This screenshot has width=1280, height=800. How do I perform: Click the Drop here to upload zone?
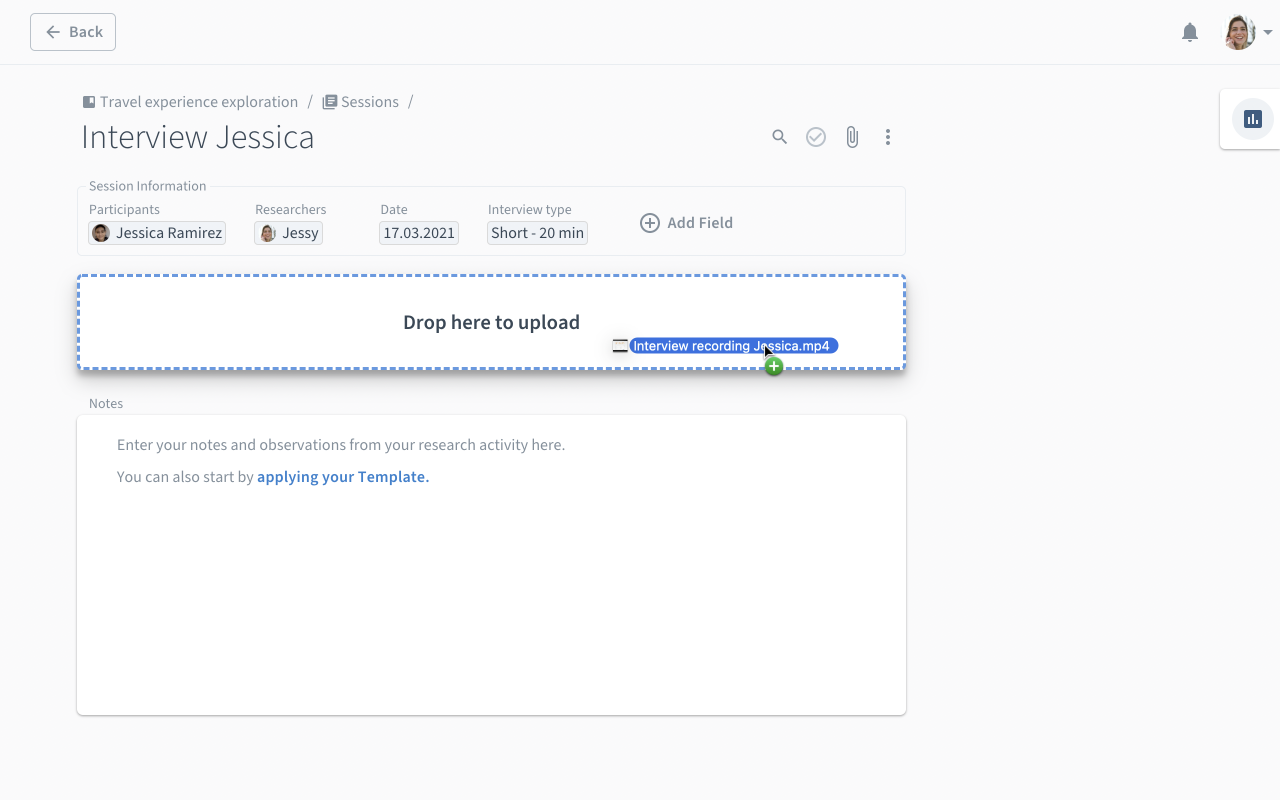point(491,322)
